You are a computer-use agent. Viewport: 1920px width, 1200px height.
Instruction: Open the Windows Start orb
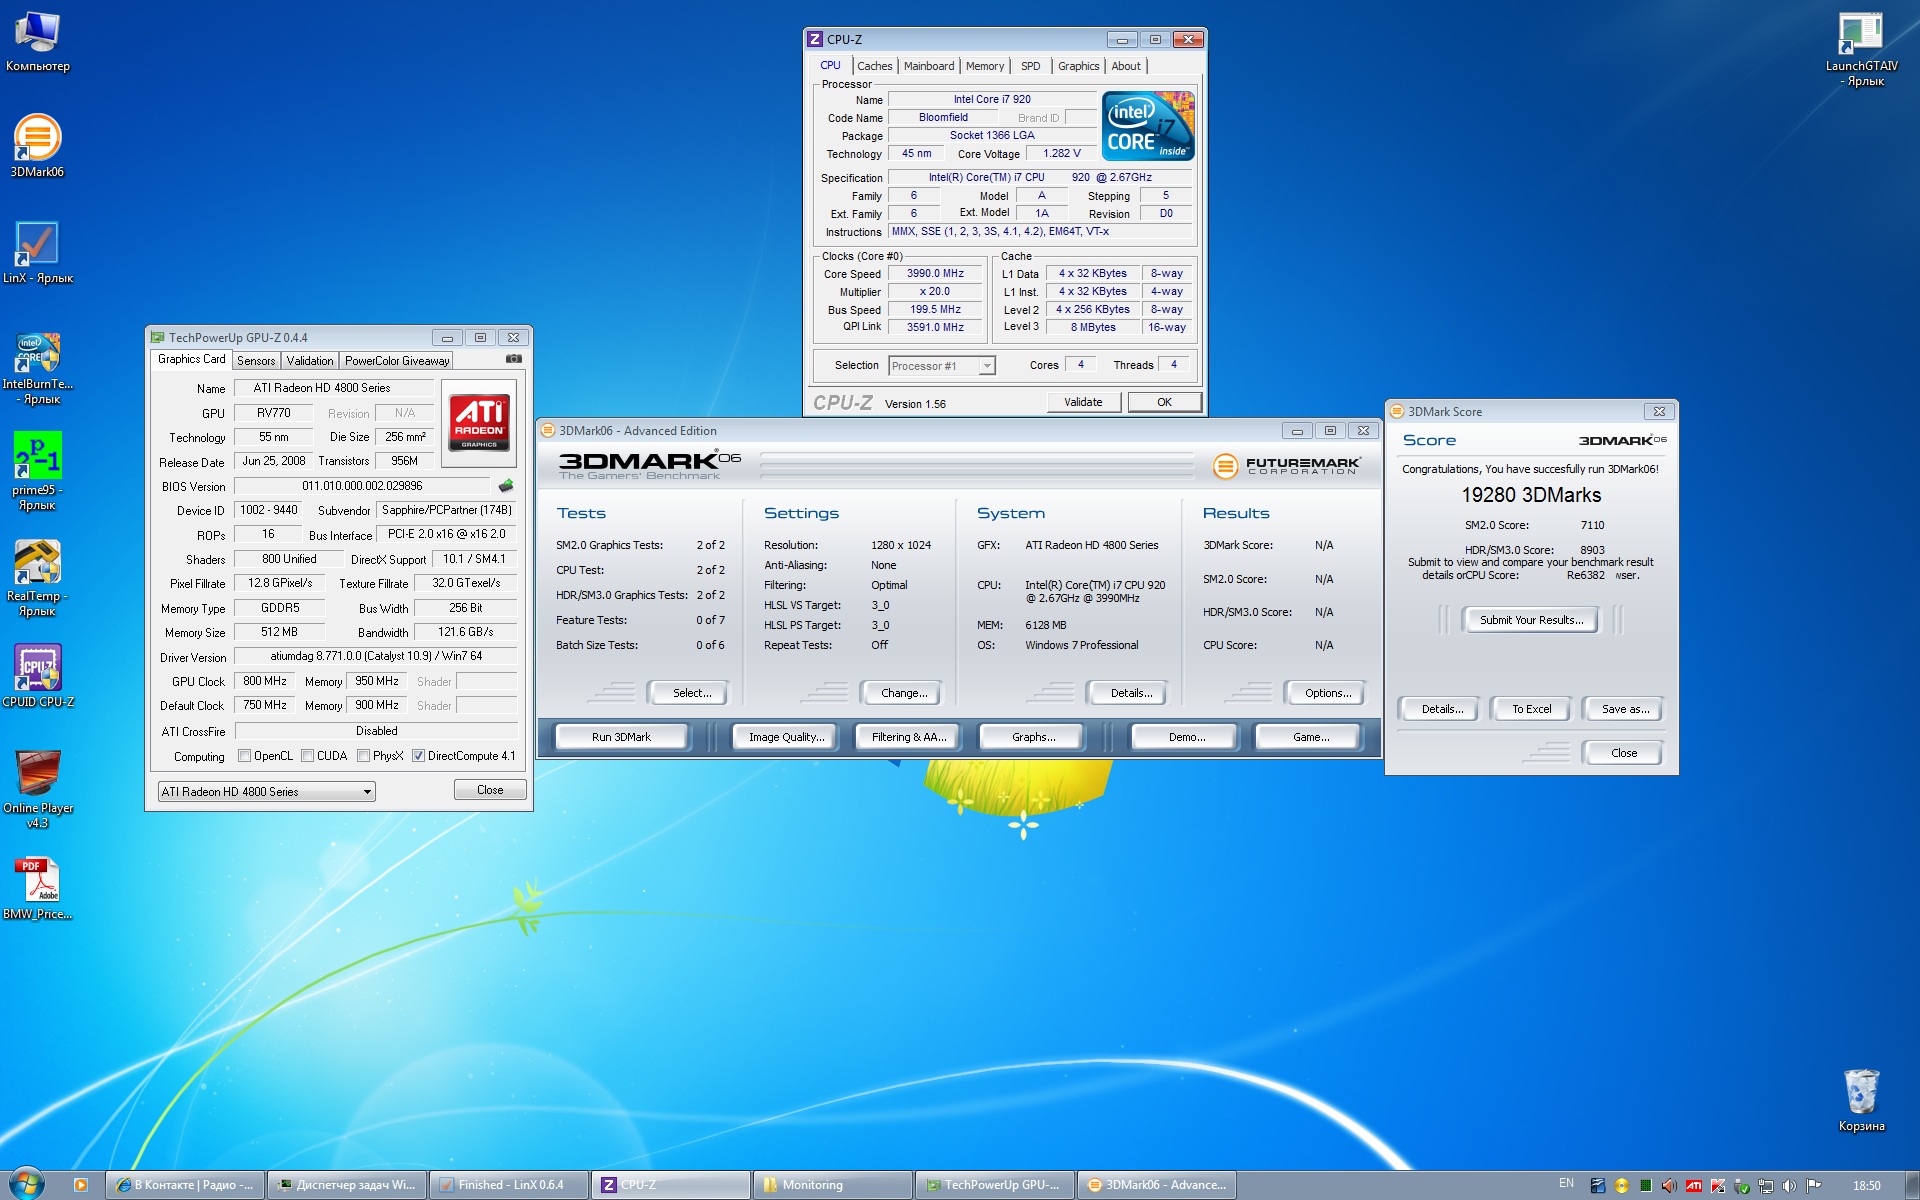pyautogui.click(x=26, y=1184)
